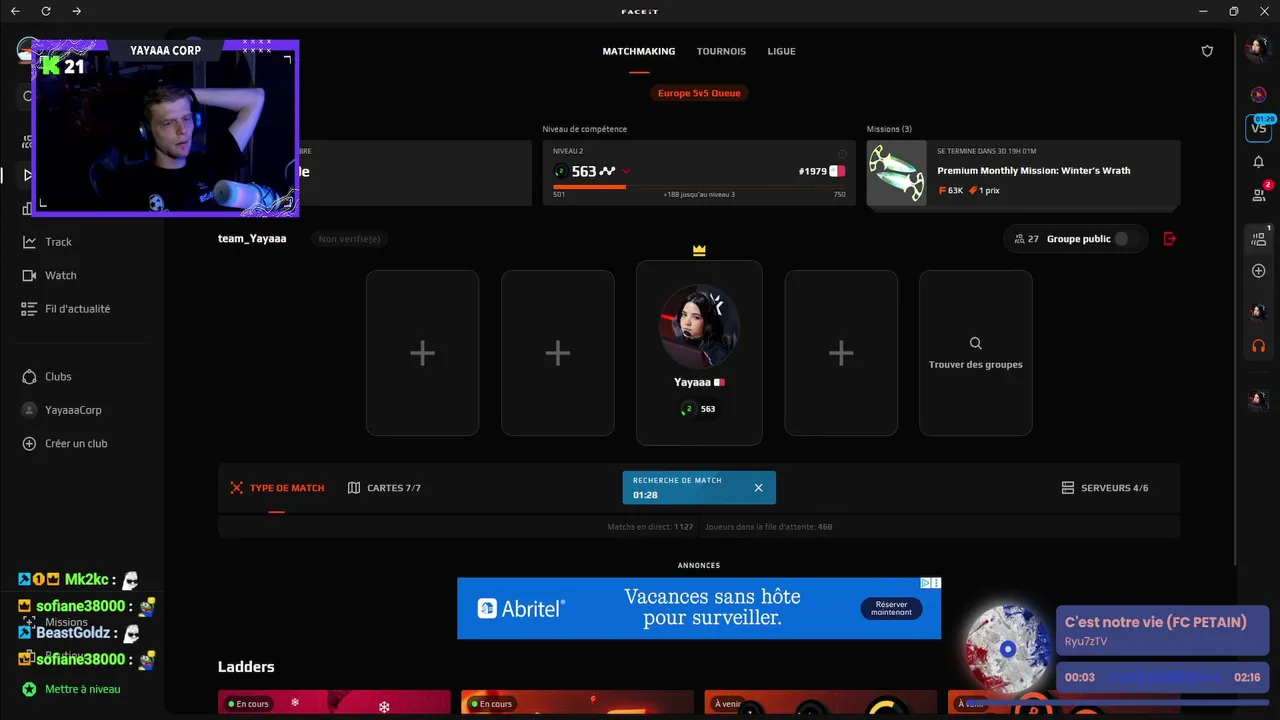
Task: Open the profile avatar at top right
Action: point(1258,49)
